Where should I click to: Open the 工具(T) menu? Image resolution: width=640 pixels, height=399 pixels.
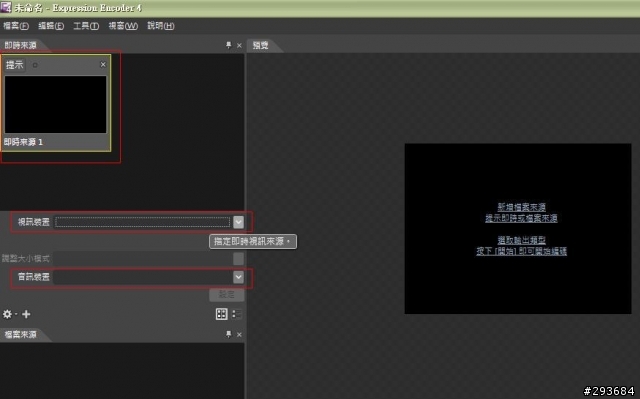(x=86, y=26)
